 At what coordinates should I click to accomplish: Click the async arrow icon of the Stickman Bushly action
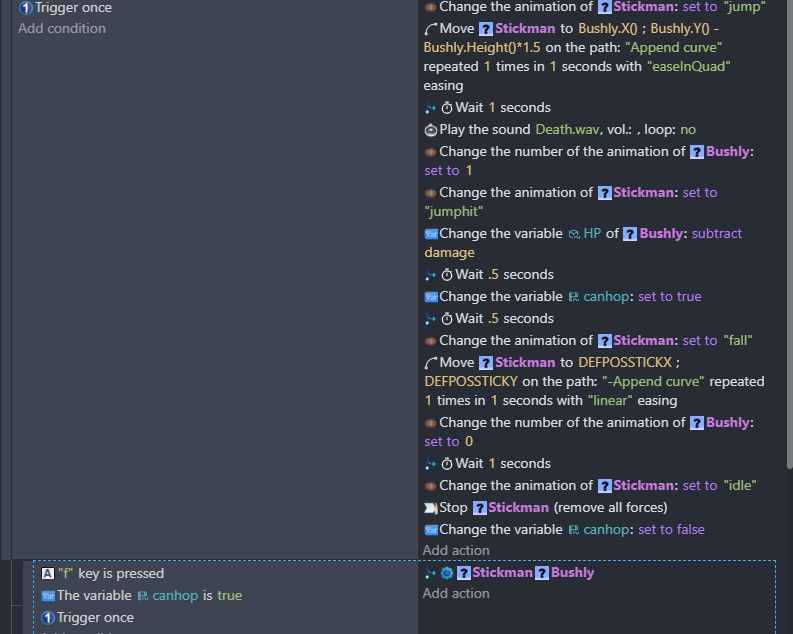430,573
